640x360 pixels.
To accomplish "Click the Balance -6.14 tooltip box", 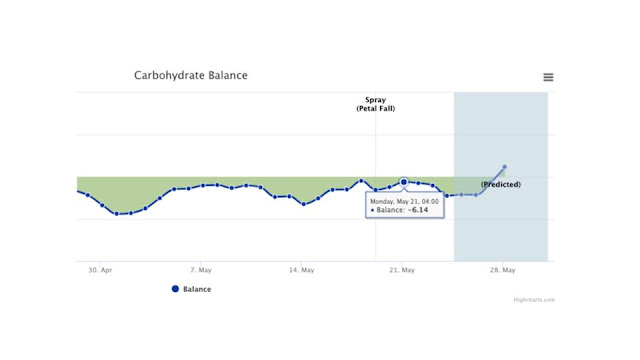I will click(x=404, y=206).
